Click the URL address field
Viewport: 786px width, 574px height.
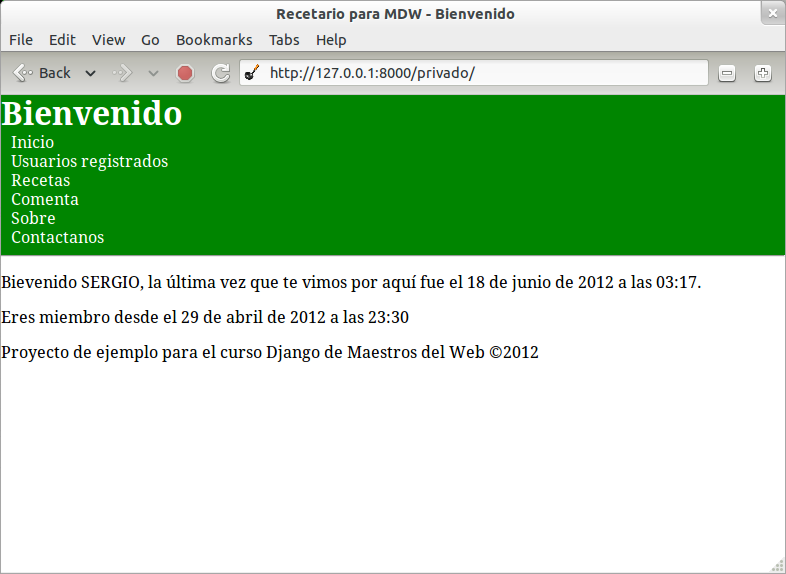[474, 73]
